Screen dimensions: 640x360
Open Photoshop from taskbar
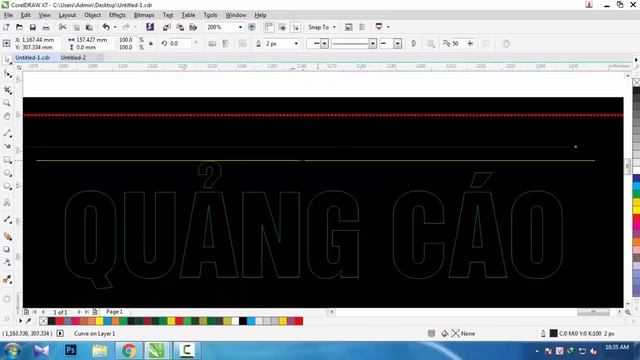(x=70, y=350)
